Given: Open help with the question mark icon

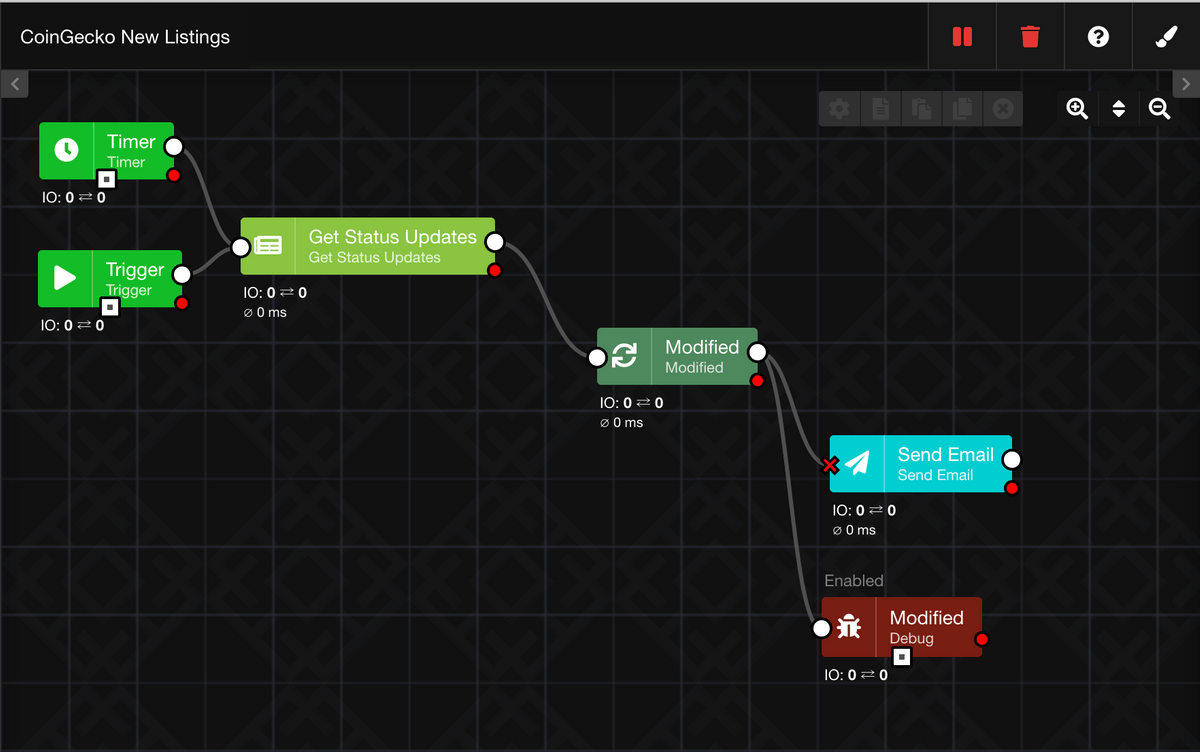Looking at the screenshot, I should tap(1098, 37).
